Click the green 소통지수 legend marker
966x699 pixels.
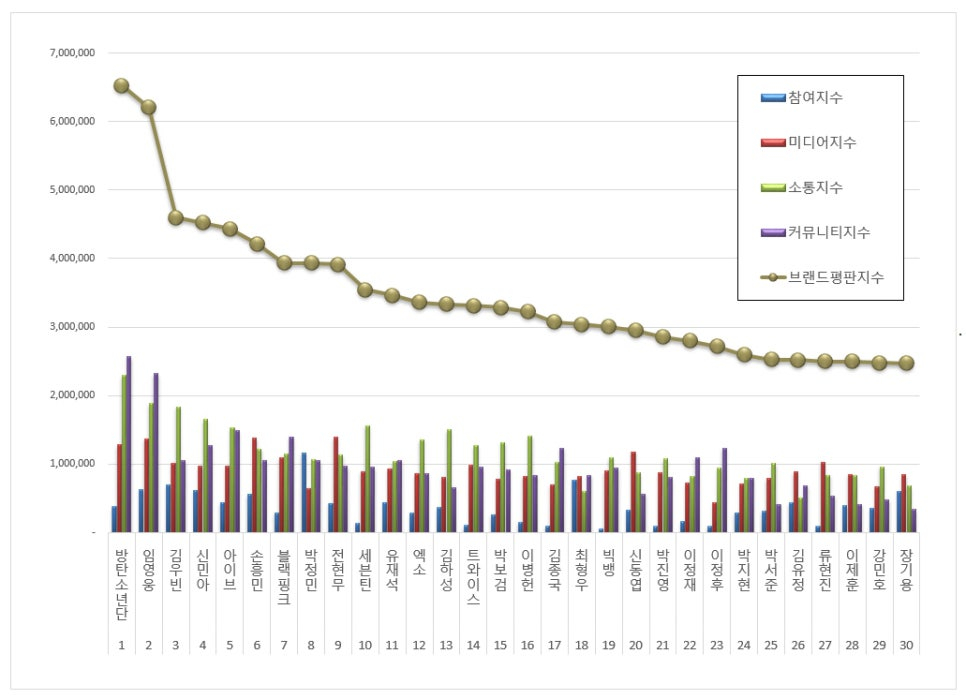[x=772, y=187]
